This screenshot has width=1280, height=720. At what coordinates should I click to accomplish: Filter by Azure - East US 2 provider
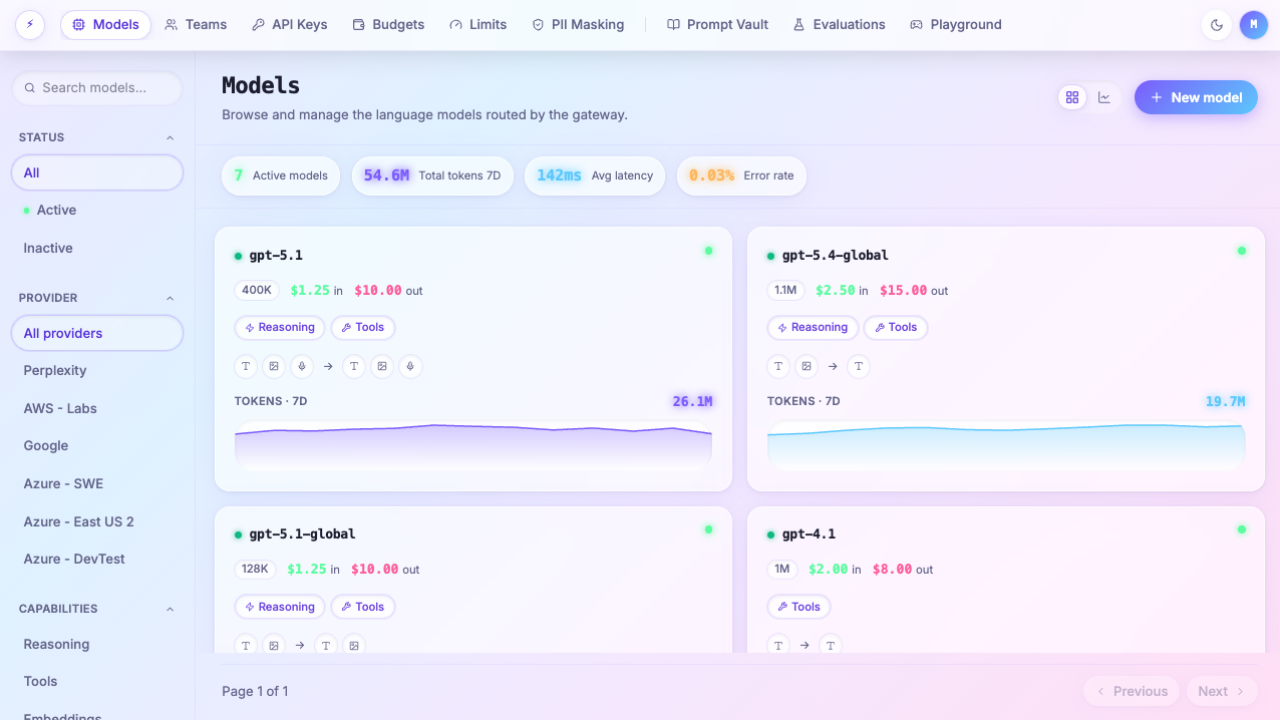97,521
